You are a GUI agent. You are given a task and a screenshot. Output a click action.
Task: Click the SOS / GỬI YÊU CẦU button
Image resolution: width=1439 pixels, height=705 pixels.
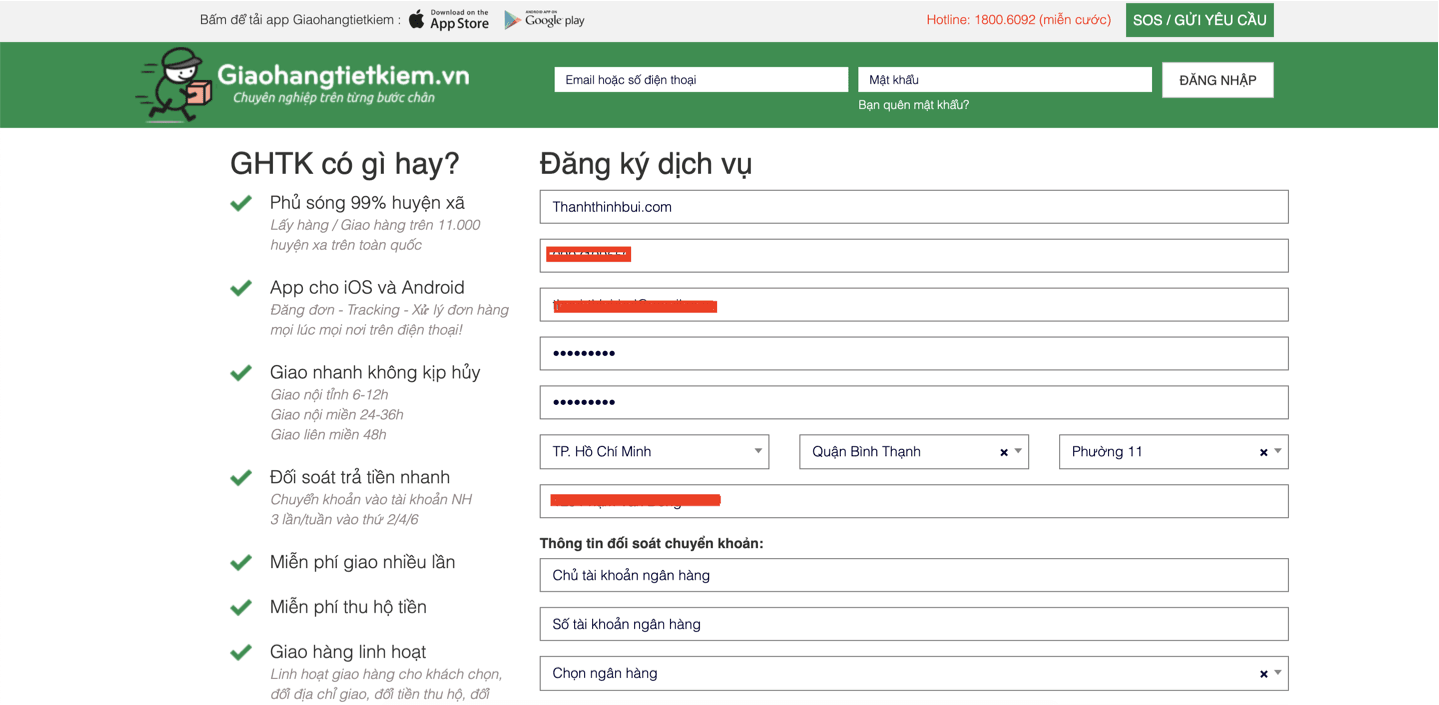click(x=1199, y=20)
